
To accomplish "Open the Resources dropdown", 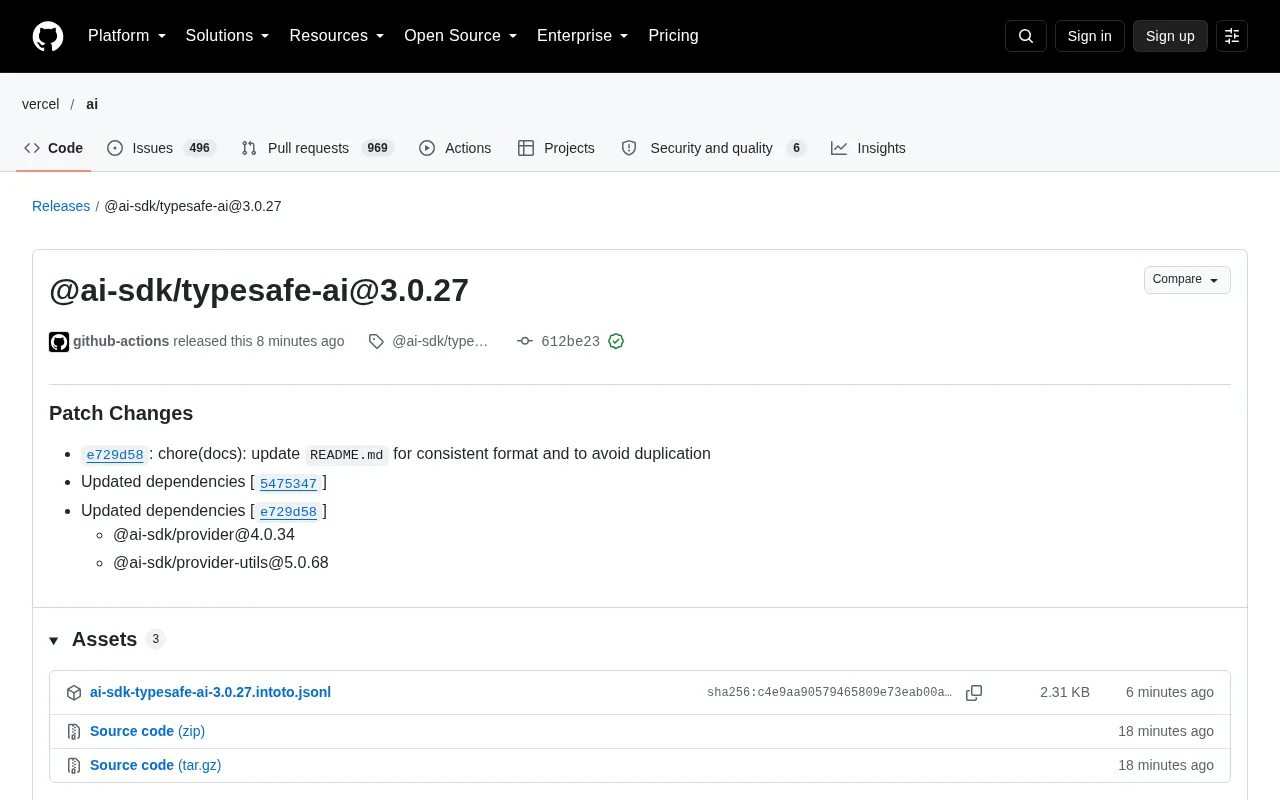I will (x=337, y=36).
